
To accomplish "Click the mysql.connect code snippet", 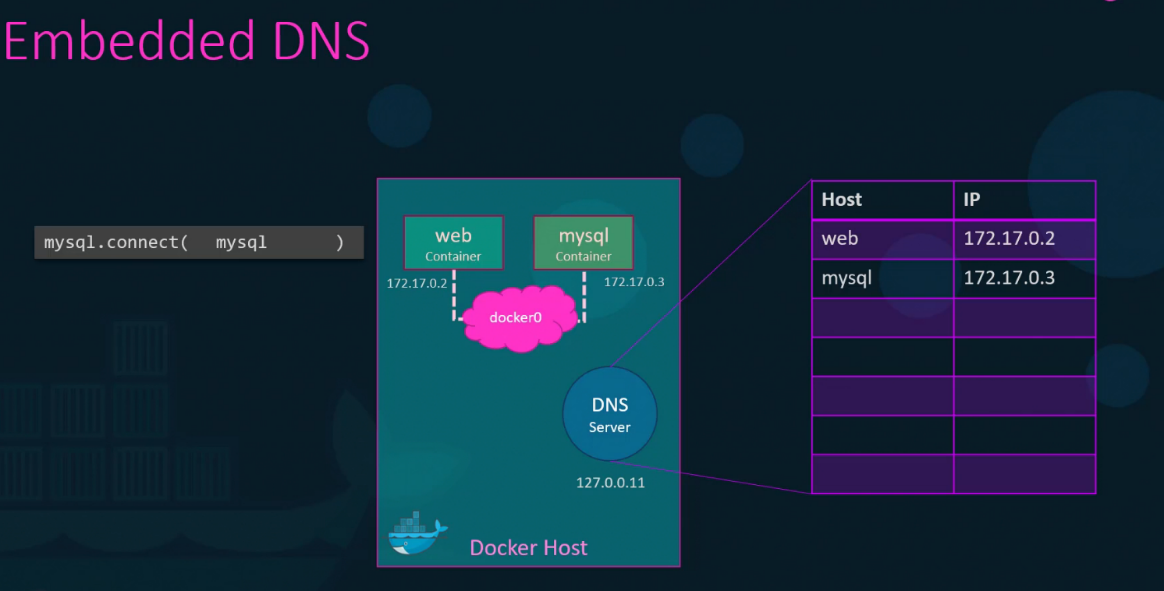I will click(x=198, y=242).
